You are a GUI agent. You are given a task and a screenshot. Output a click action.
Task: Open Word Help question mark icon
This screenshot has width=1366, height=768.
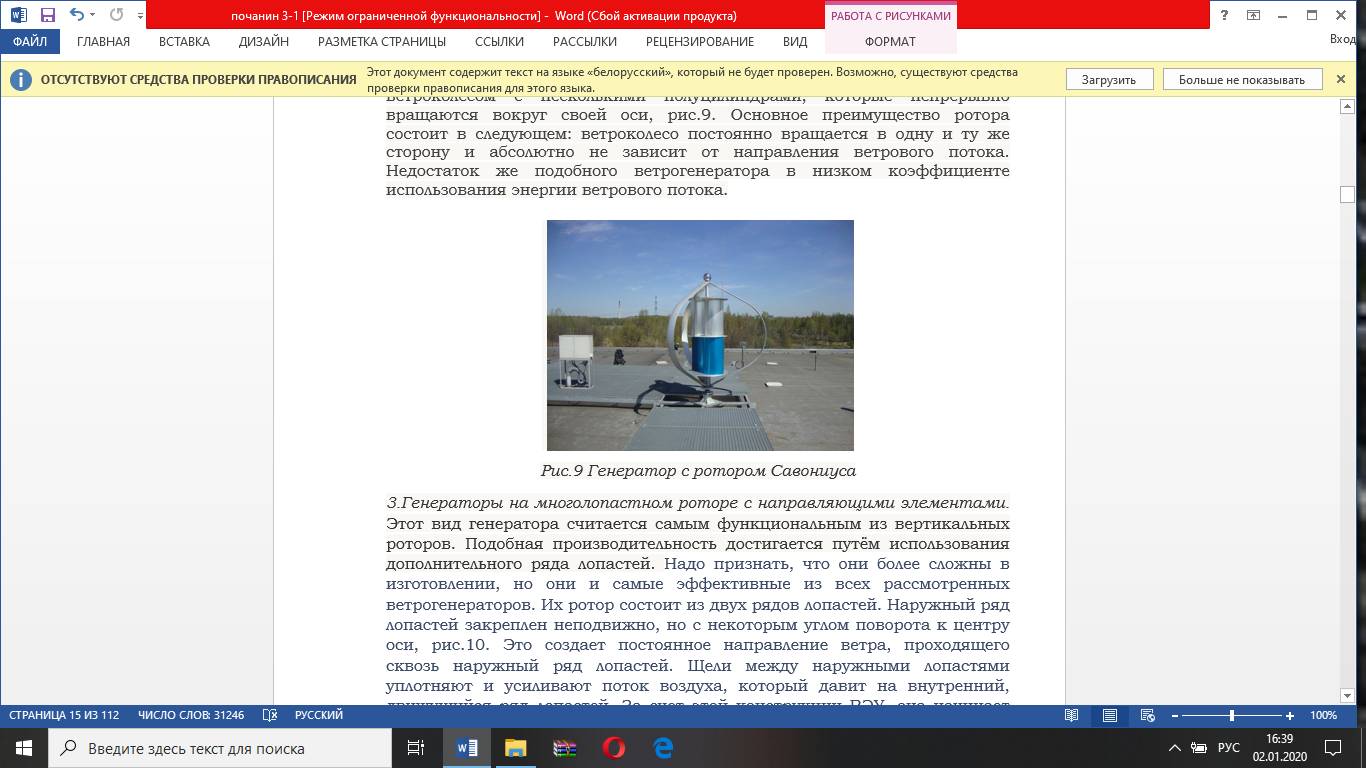pos(1224,15)
